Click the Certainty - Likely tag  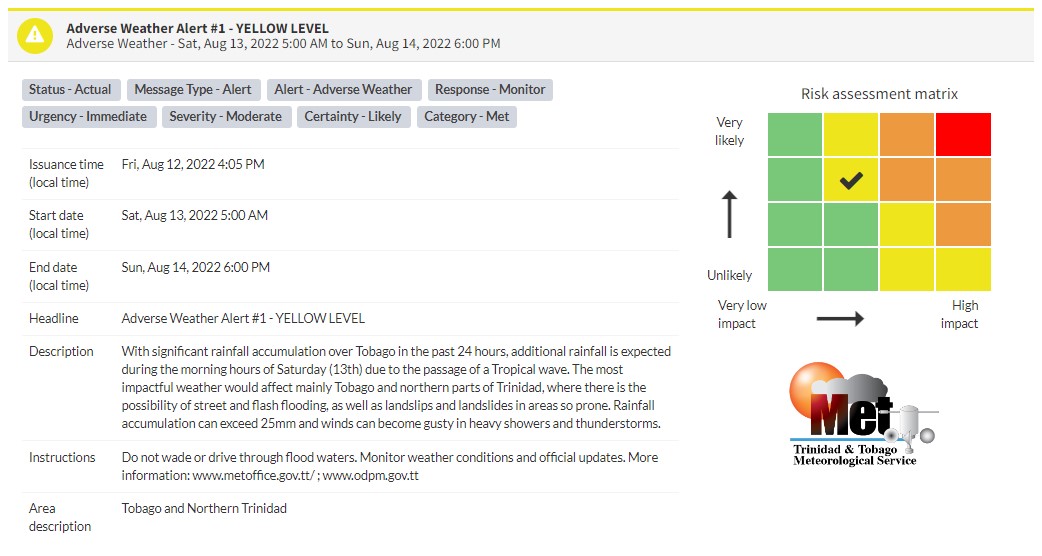point(353,117)
